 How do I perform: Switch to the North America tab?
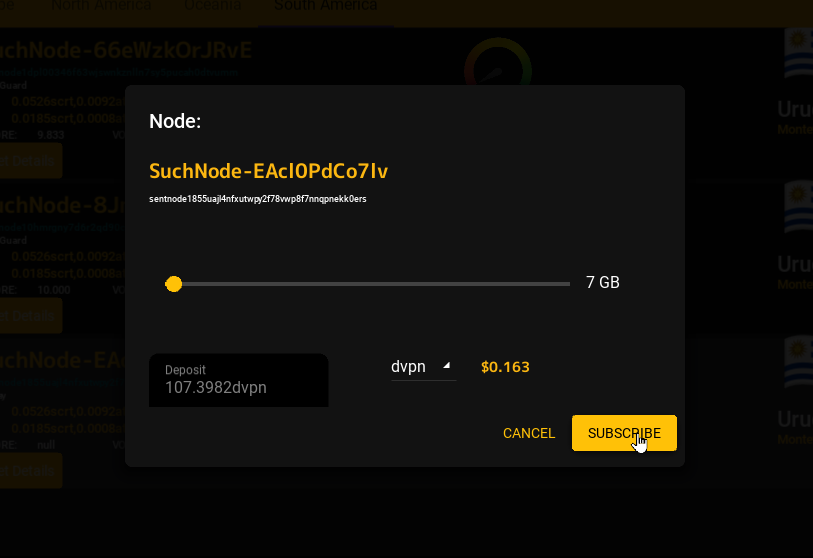(x=101, y=7)
